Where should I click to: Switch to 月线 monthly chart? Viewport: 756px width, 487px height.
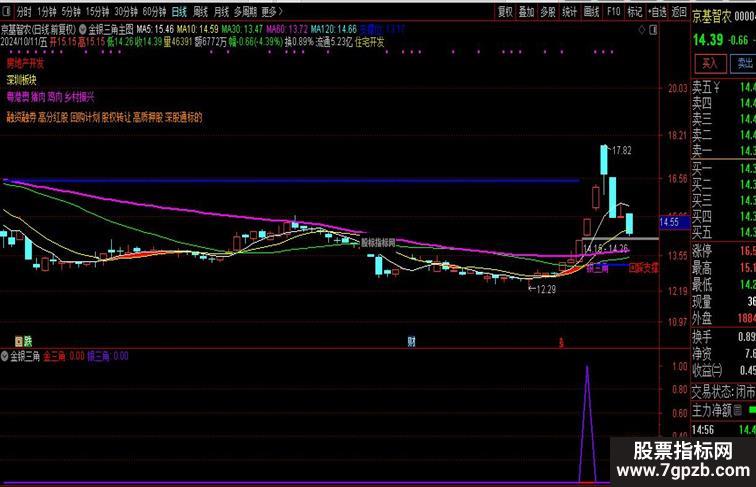pyautogui.click(x=221, y=11)
